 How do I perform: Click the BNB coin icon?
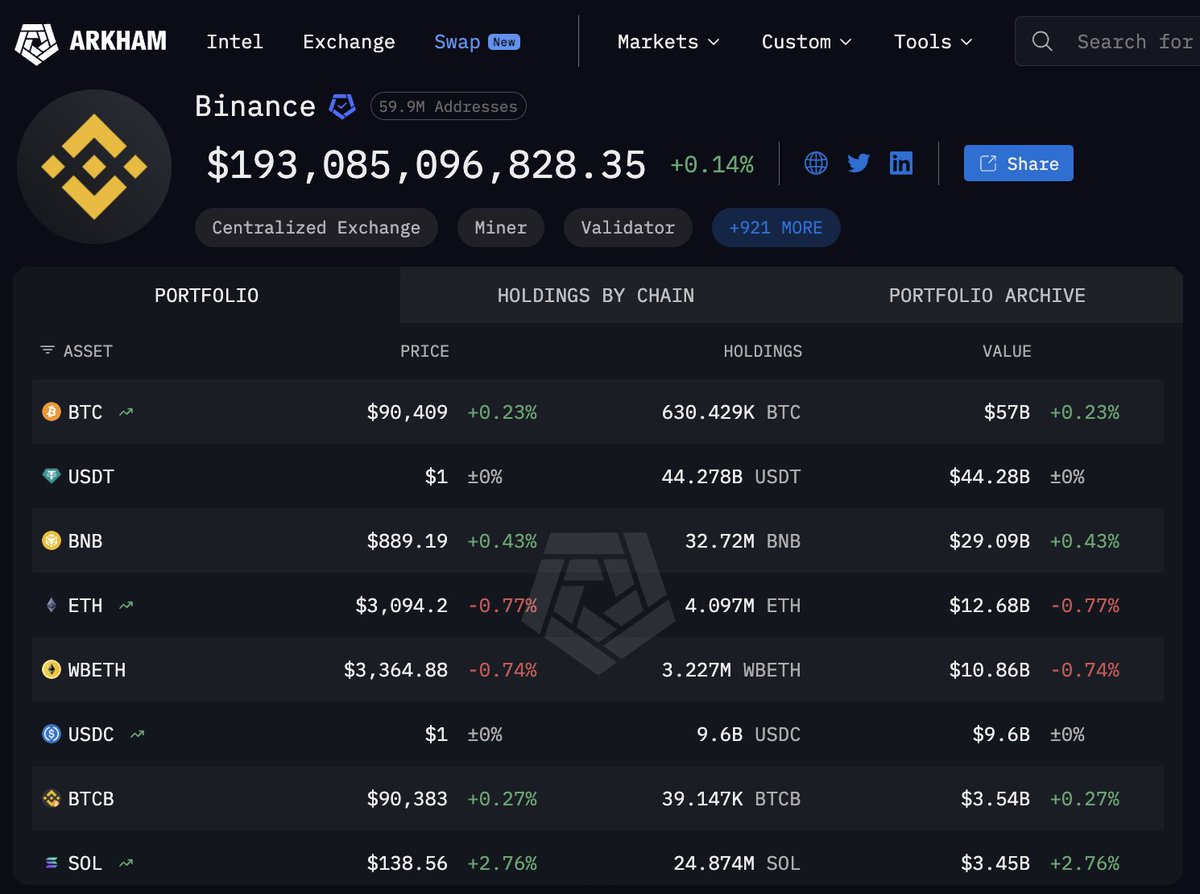pos(51,541)
